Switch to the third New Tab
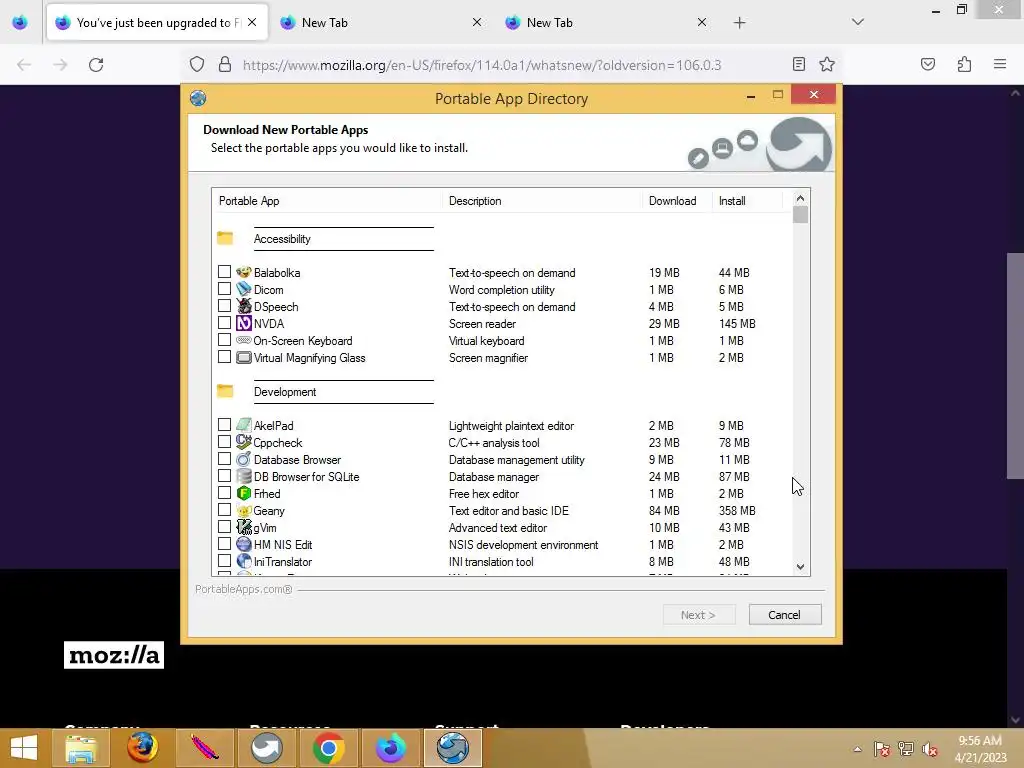 (x=607, y=22)
